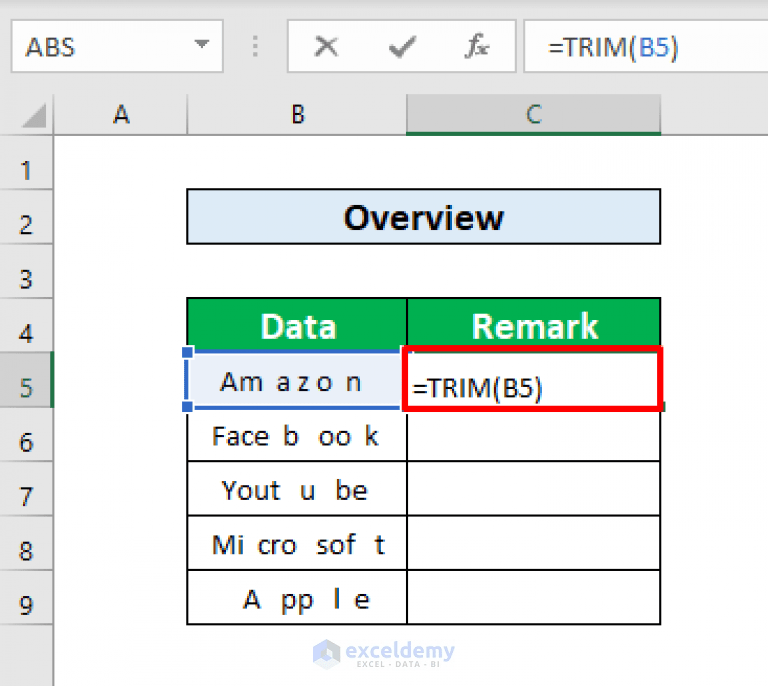Viewport: 768px width, 686px height.
Task: Select empty Remark cell beside Yout u be
Action: [x=533, y=489]
